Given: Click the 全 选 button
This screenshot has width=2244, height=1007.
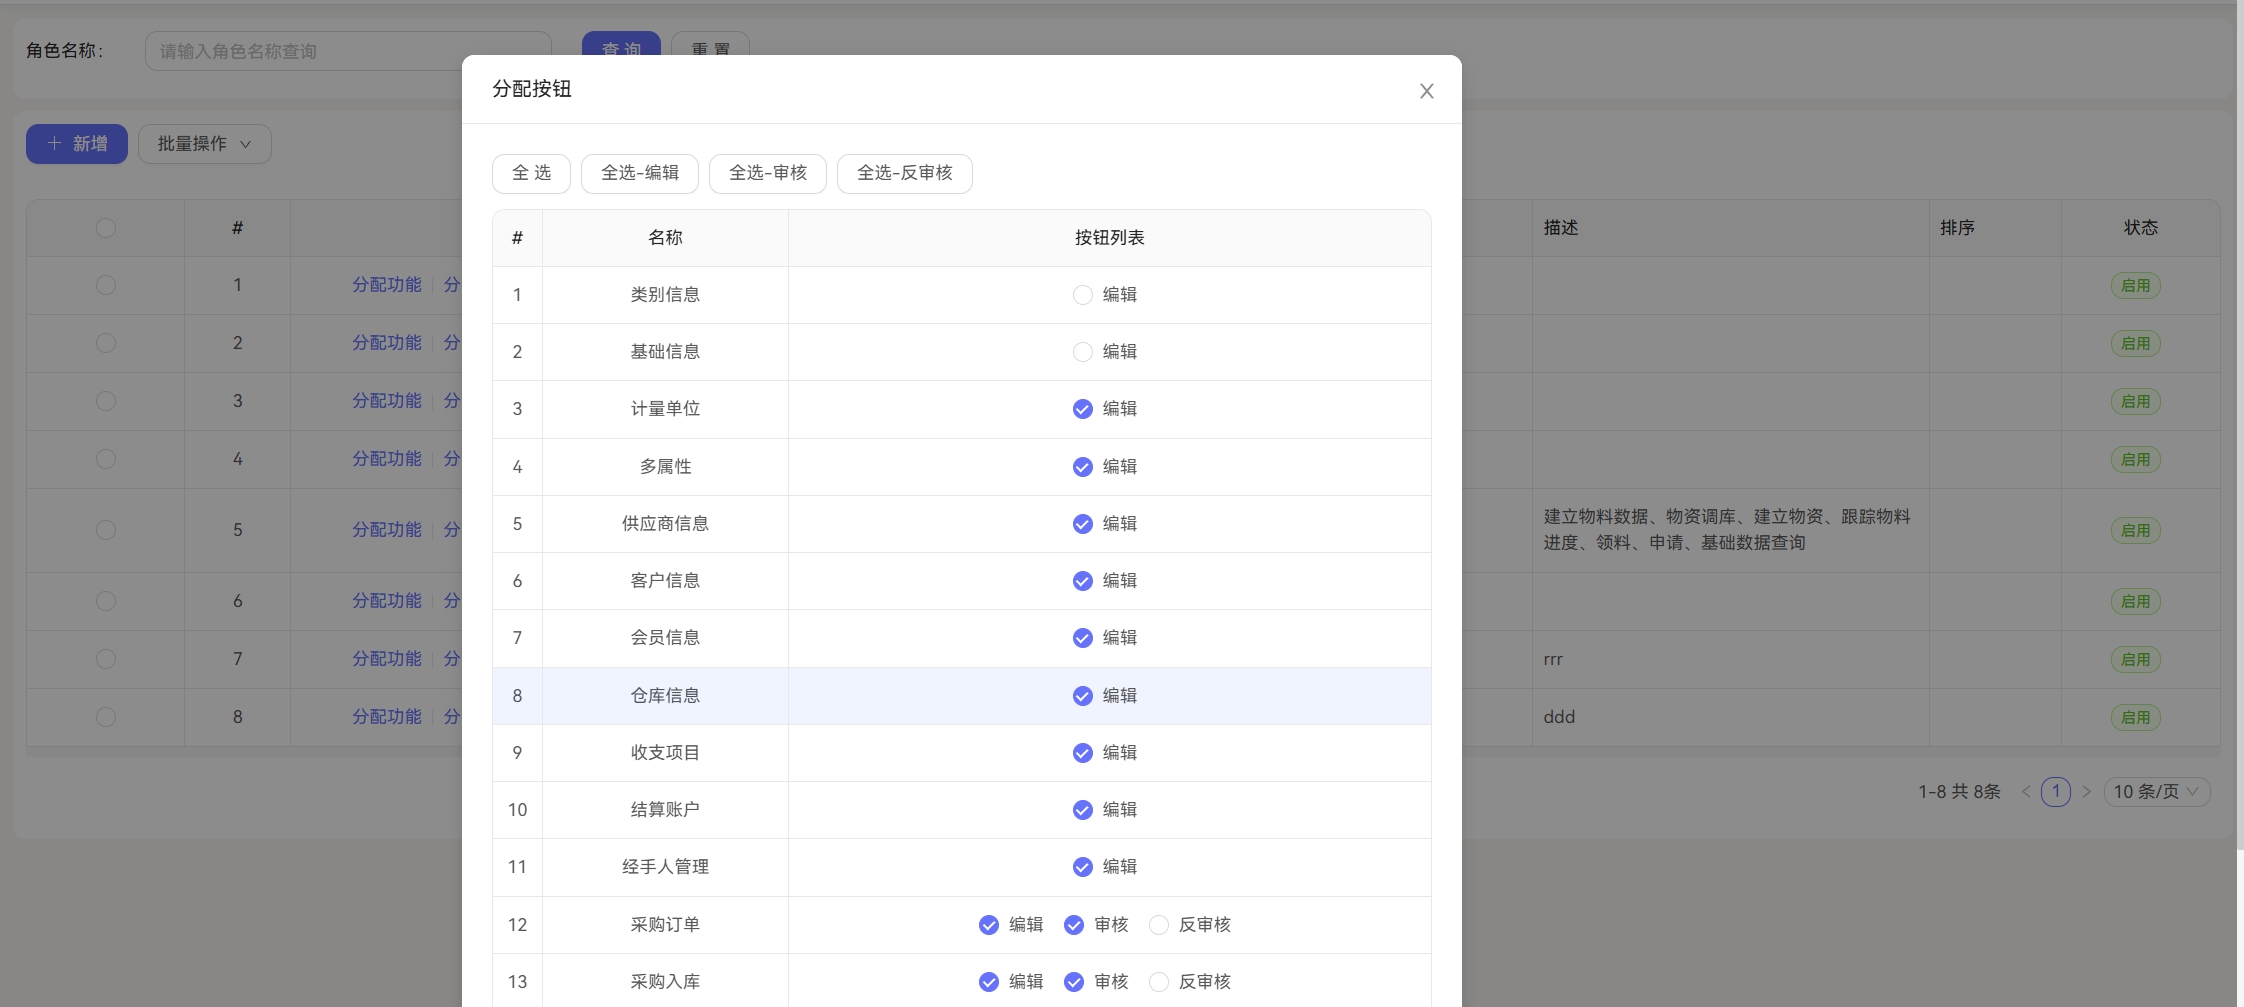Looking at the screenshot, I should coord(531,173).
